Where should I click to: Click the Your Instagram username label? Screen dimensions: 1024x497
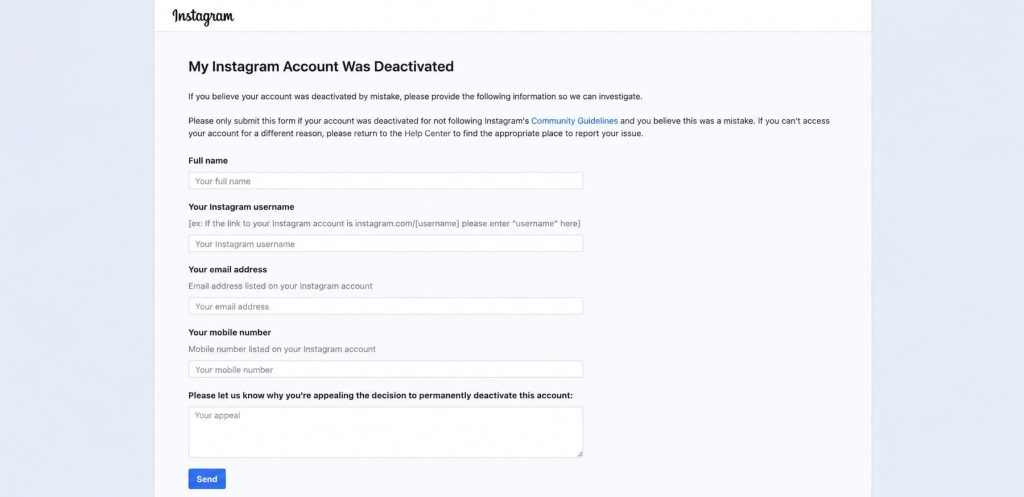pyautogui.click(x=241, y=207)
